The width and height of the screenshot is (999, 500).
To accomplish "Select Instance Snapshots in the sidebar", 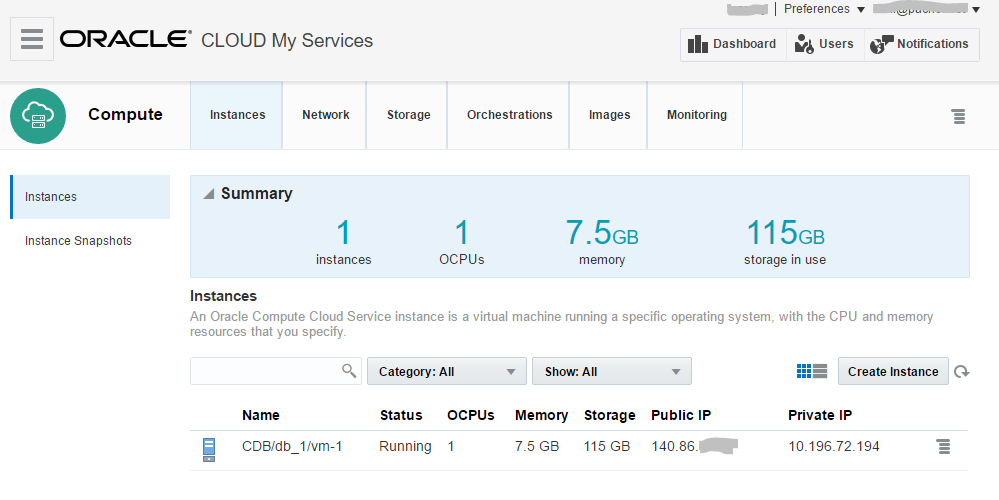I will 78,241.
